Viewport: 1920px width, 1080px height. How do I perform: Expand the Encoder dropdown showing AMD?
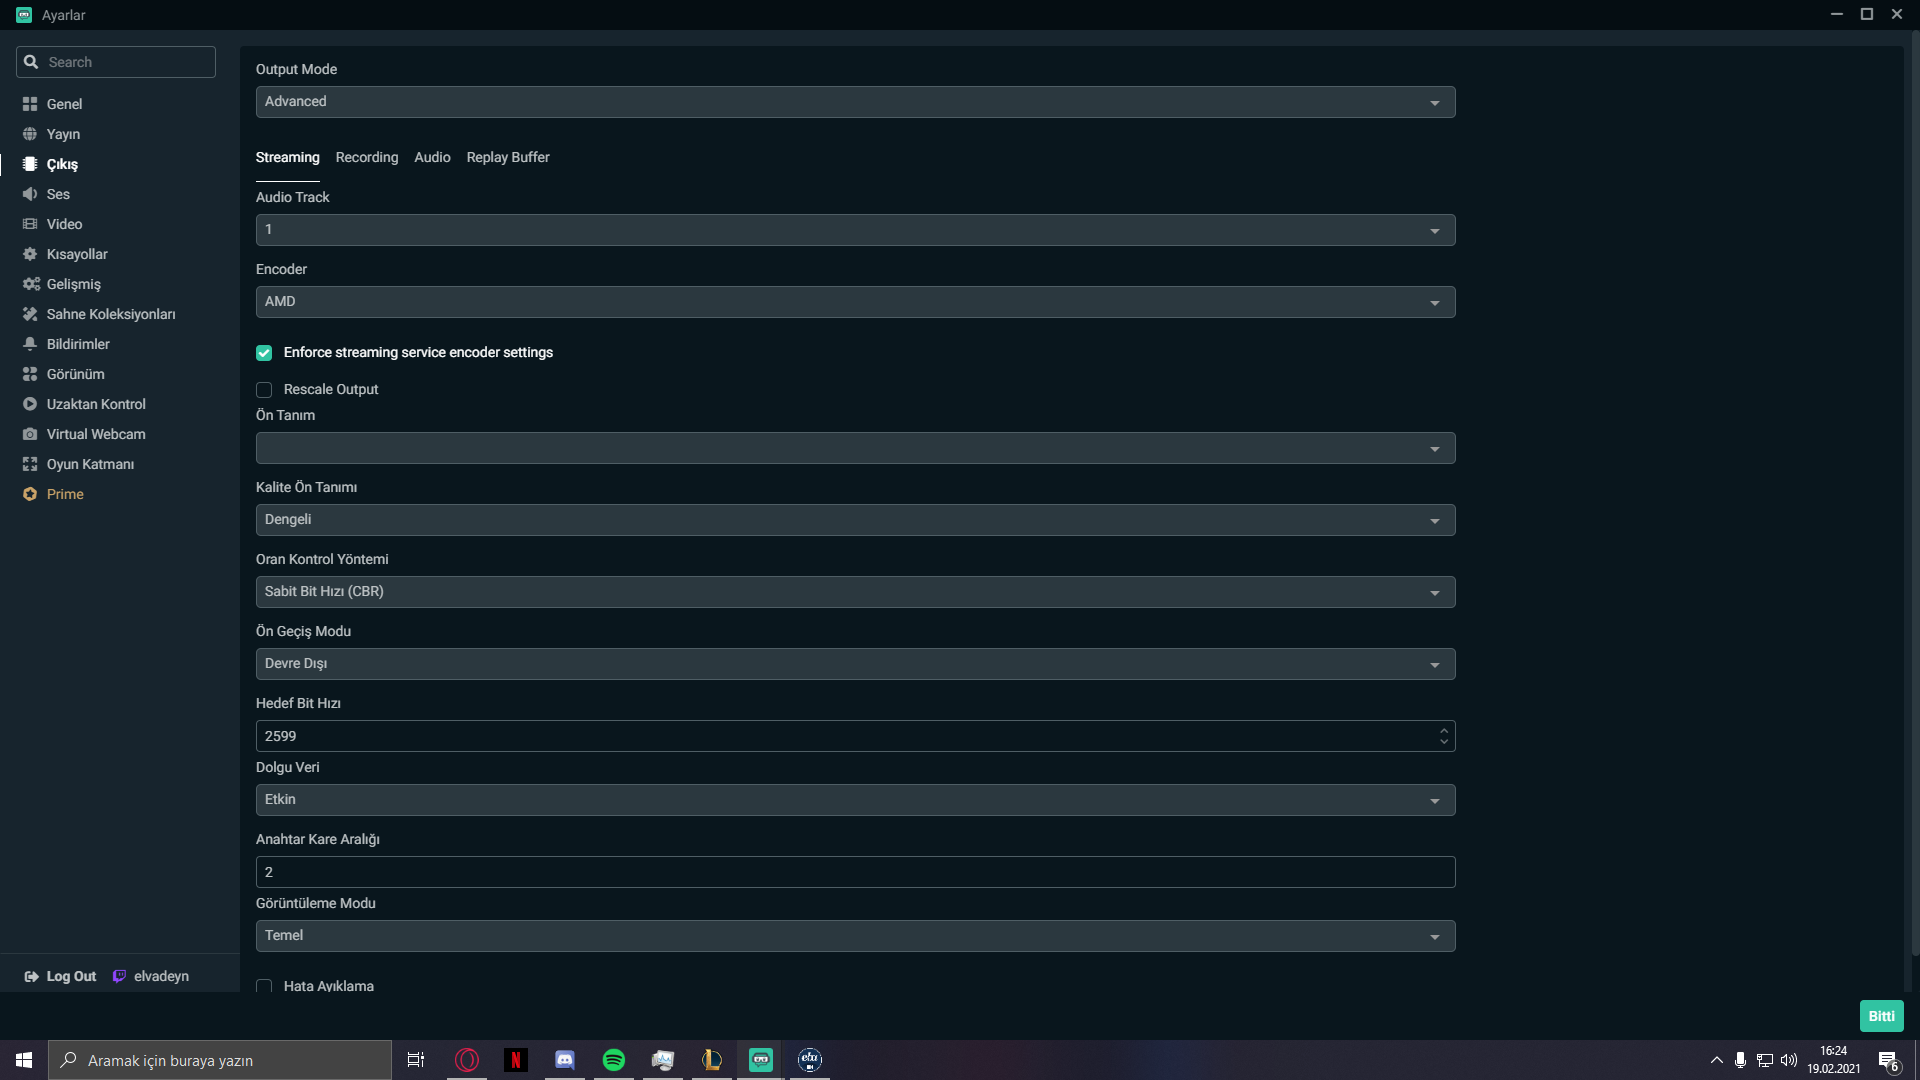[x=855, y=302]
